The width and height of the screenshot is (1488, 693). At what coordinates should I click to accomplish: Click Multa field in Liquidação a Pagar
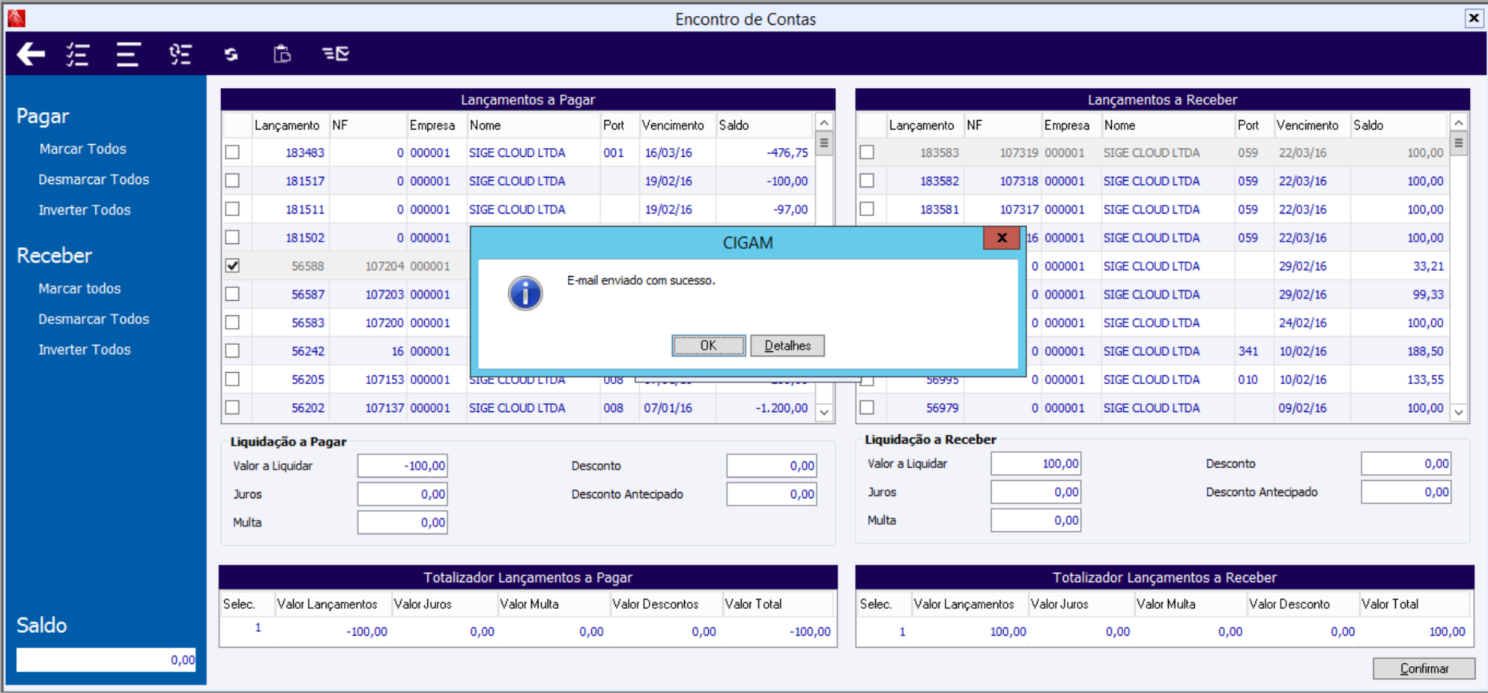click(403, 522)
